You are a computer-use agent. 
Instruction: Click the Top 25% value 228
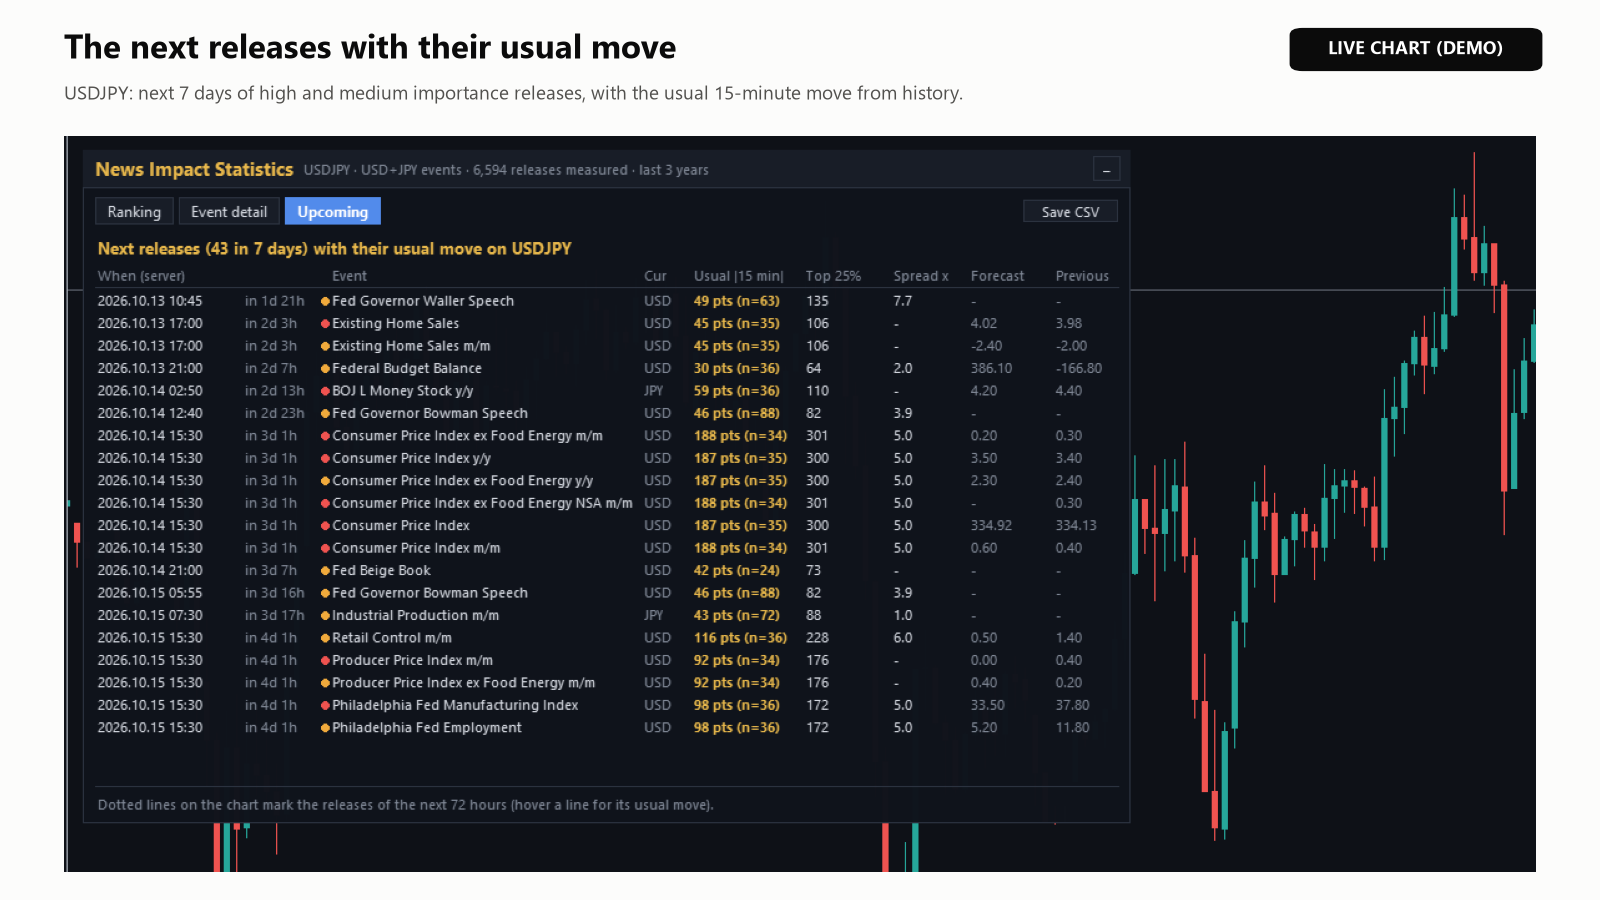[817, 638]
